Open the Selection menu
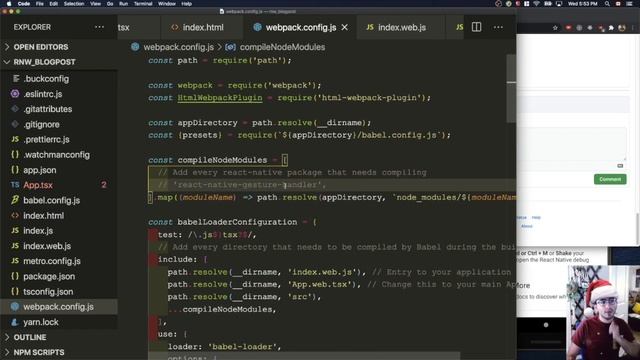This screenshot has height=360, width=640. [x=74, y=4]
